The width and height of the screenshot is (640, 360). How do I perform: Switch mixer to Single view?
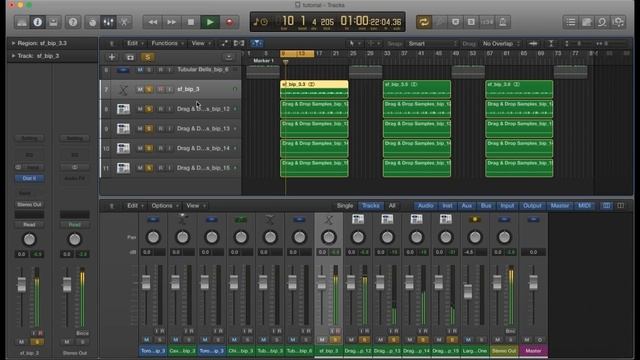pyautogui.click(x=345, y=206)
